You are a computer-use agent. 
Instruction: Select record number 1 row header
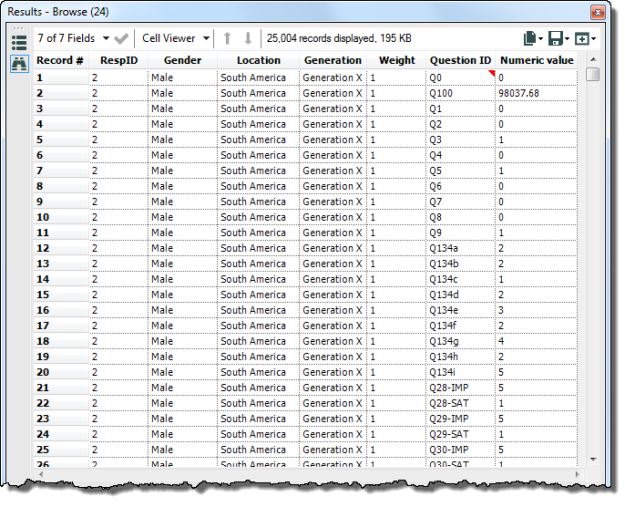tap(61, 78)
